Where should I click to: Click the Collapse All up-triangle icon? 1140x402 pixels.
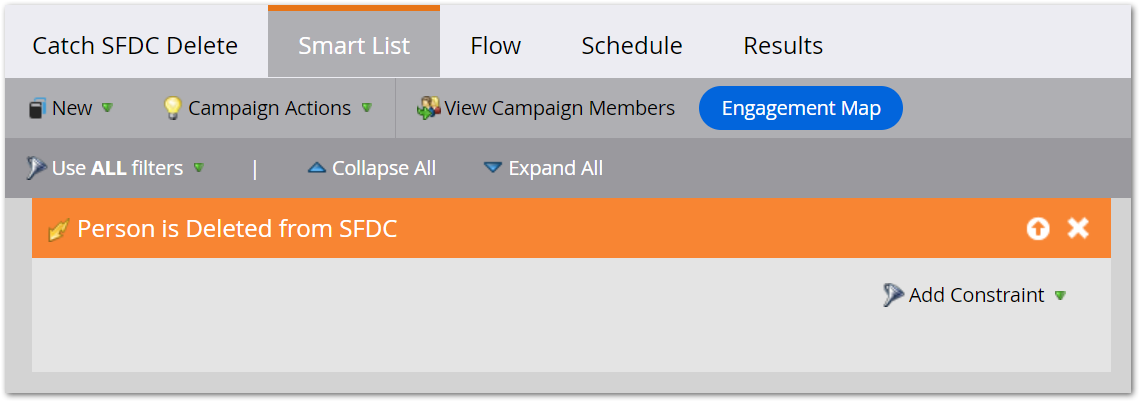(x=317, y=168)
